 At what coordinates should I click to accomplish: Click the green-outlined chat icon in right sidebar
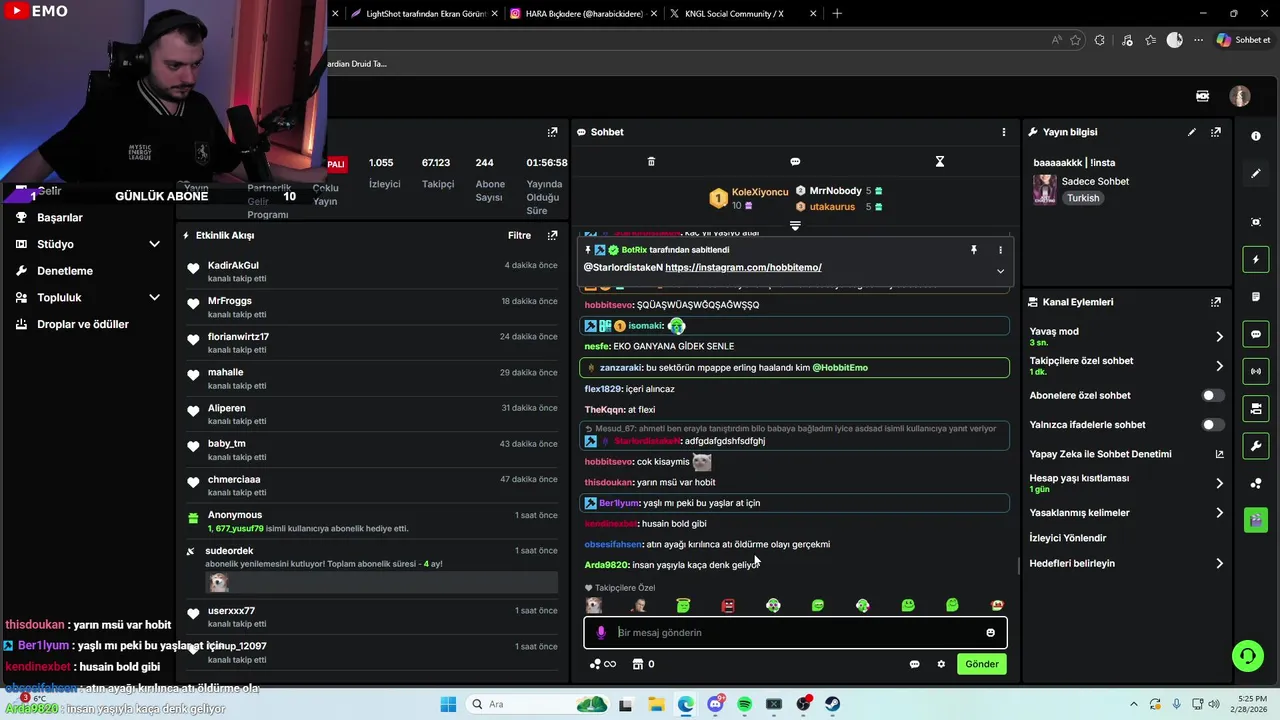click(1256, 334)
